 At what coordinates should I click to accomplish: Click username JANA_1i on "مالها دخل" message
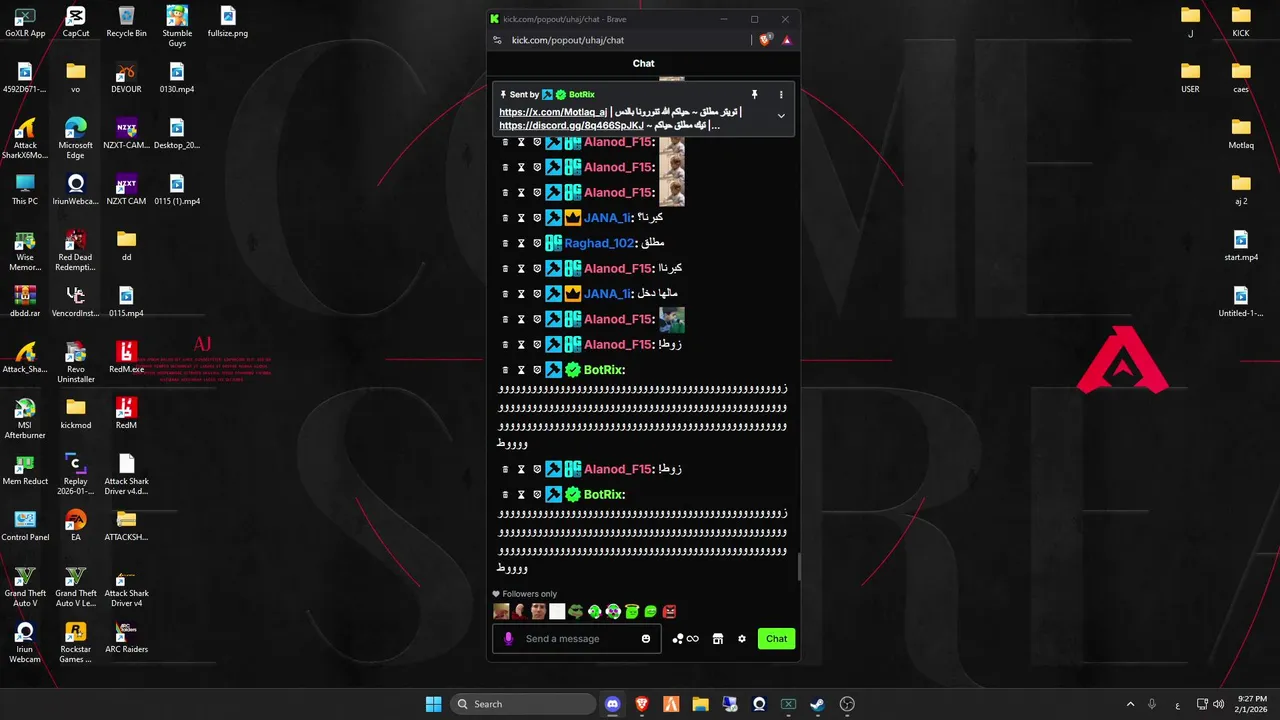click(606, 294)
